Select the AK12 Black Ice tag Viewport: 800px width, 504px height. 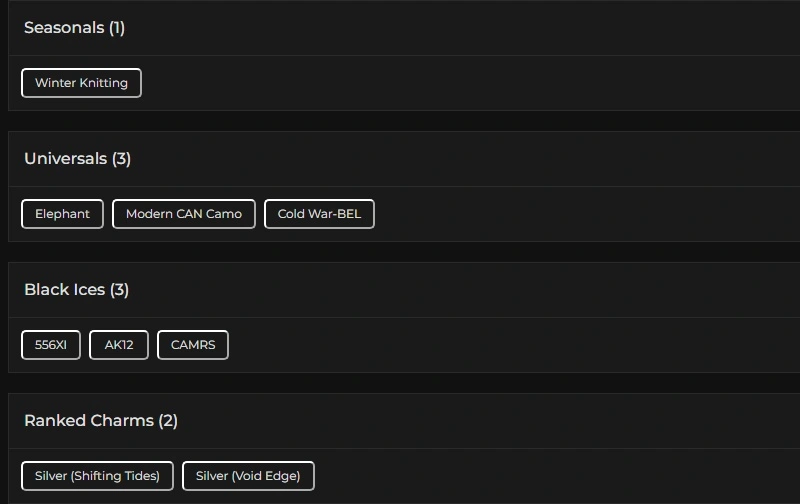119,345
